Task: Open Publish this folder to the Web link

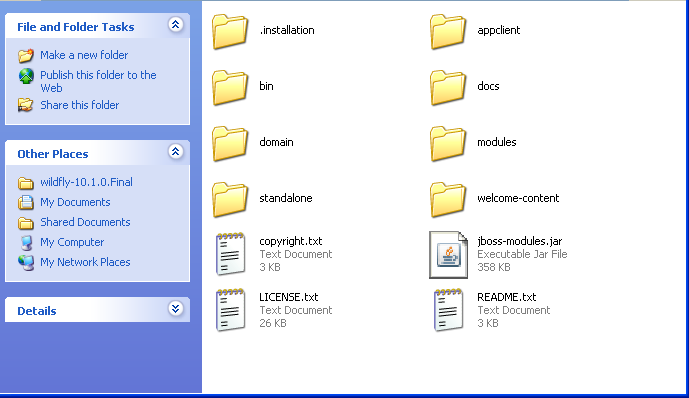Action: point(98,81)
